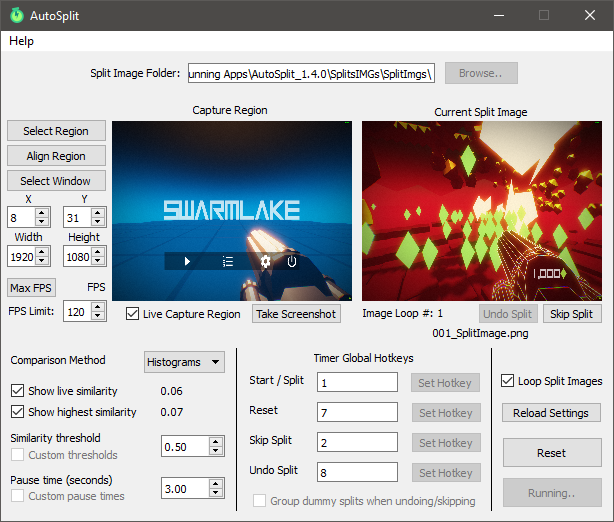Click the power icon in captured game menu

[292, 261]
